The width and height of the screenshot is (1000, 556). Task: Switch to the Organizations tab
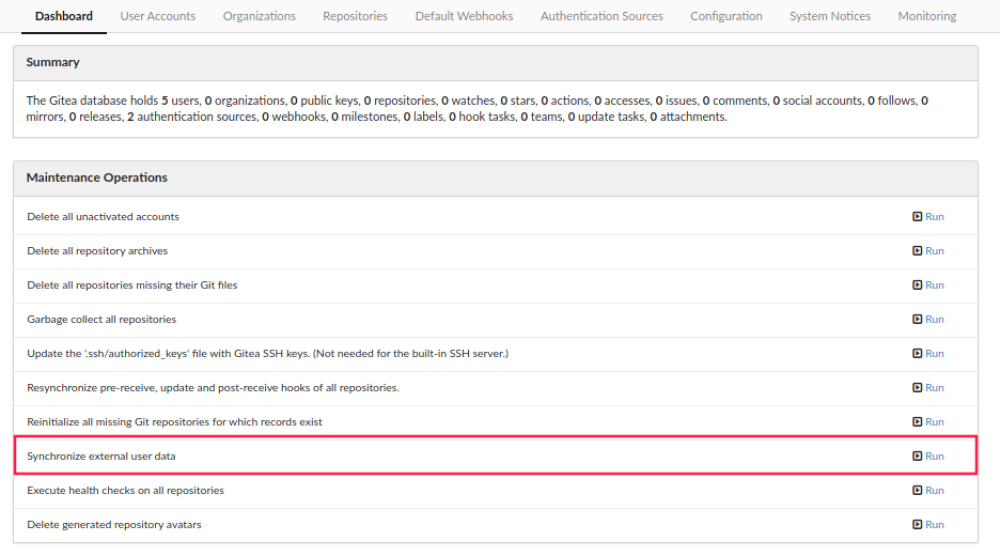coord(259,16)
